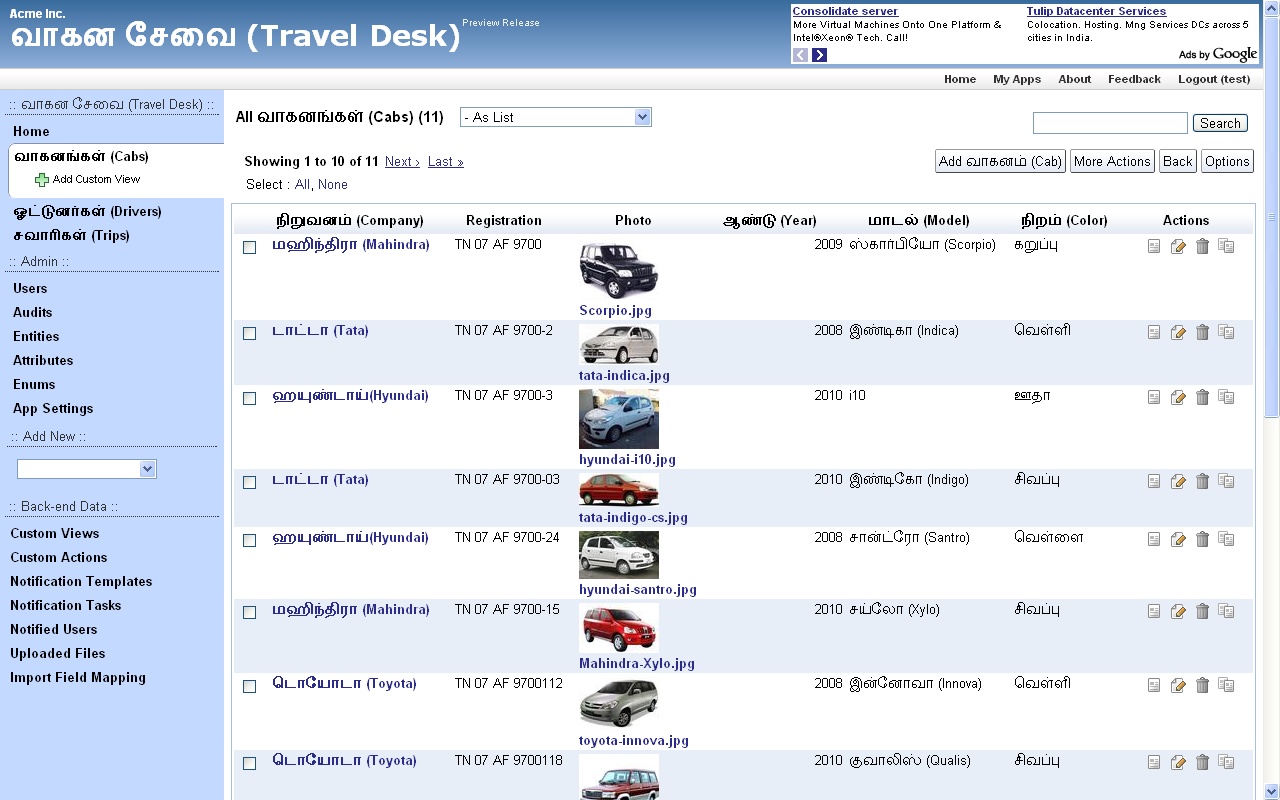
Task: Check the Toyota Qualis row checkbox
Action: click(x=250, y=764)
